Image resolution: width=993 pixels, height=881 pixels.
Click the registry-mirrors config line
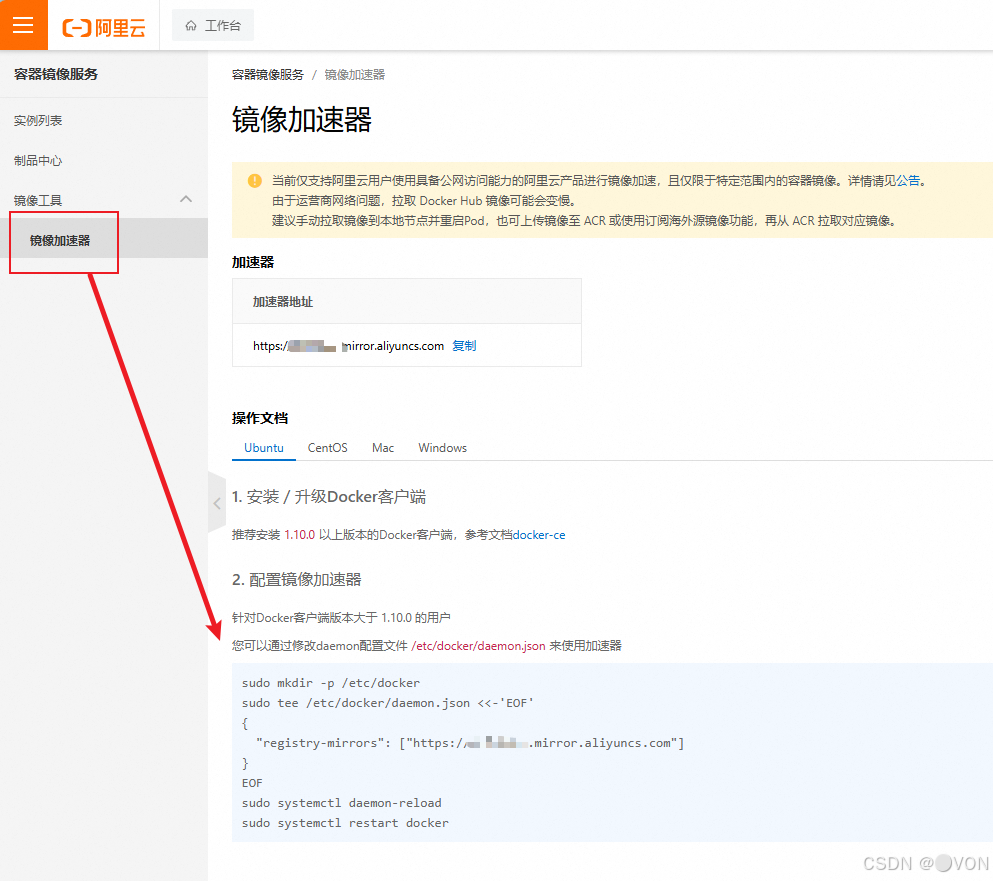point(470,743)
